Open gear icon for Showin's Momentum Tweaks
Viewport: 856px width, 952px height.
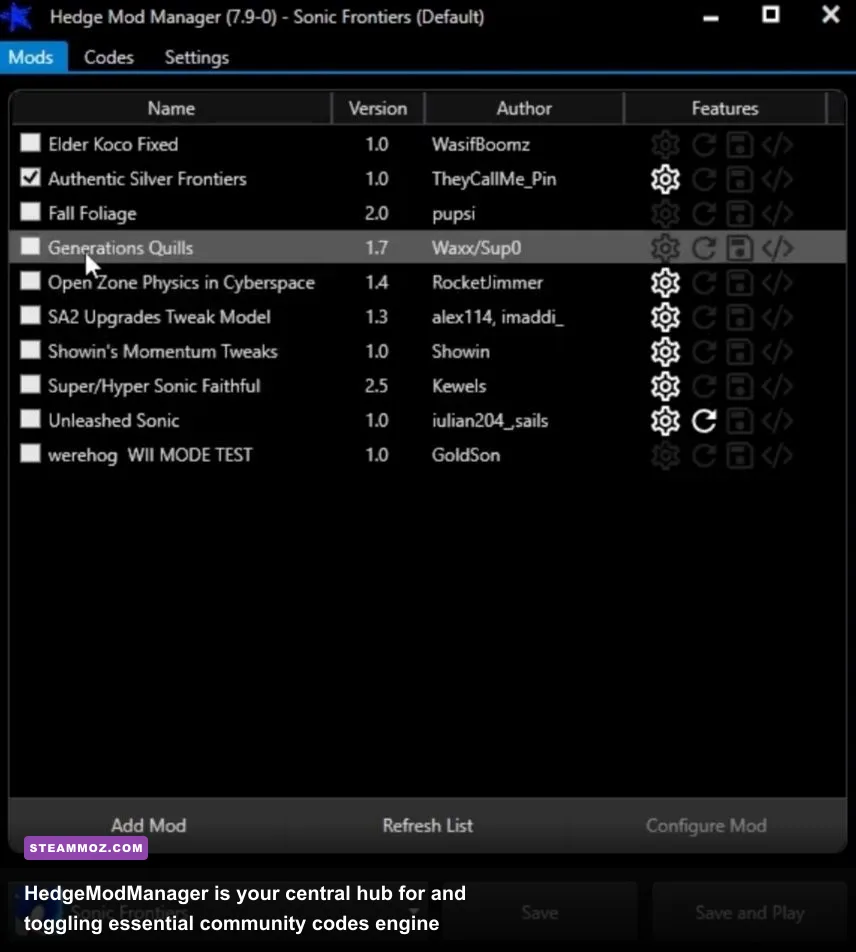pos(665,352)
